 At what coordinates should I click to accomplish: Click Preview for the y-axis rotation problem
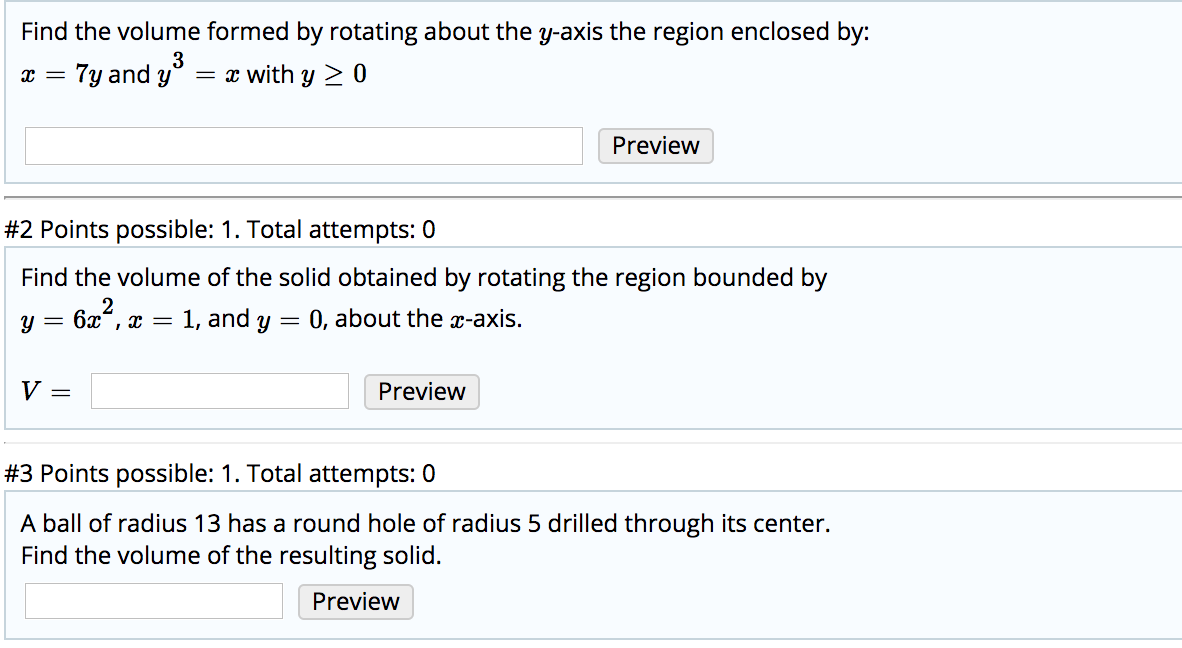point(655,146)
